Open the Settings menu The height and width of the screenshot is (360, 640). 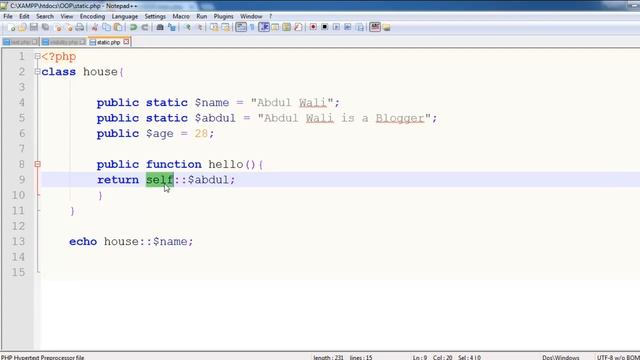coord(155,16)
